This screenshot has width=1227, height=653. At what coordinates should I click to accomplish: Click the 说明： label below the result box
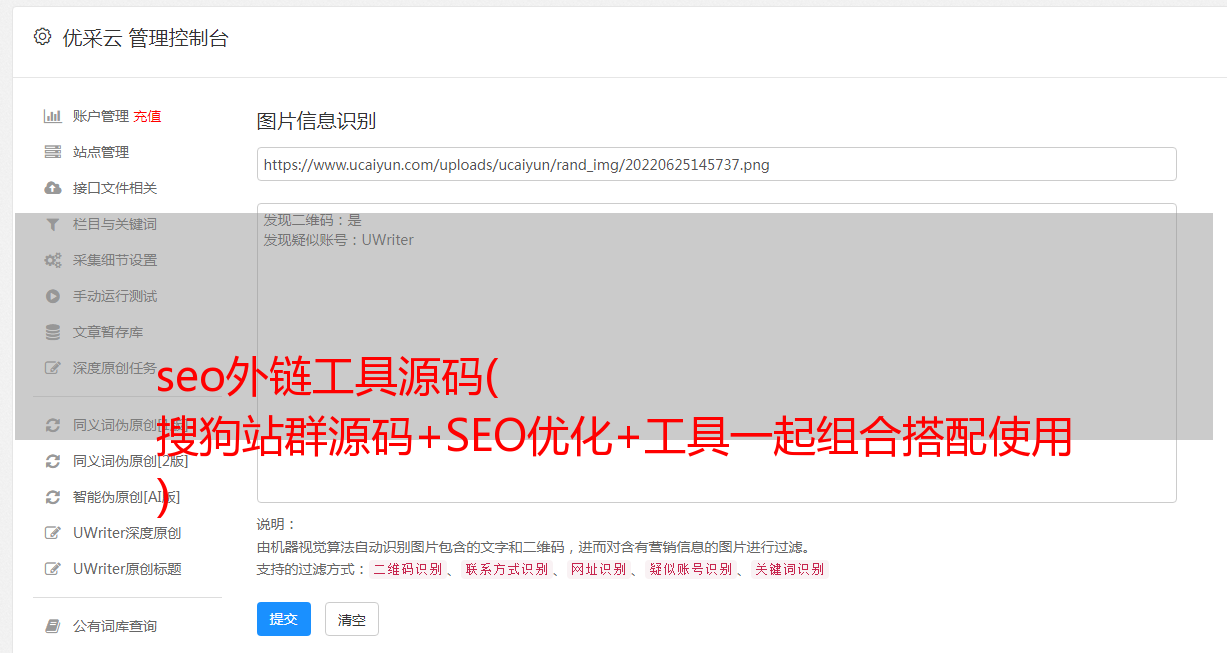(x=277, y=524)
